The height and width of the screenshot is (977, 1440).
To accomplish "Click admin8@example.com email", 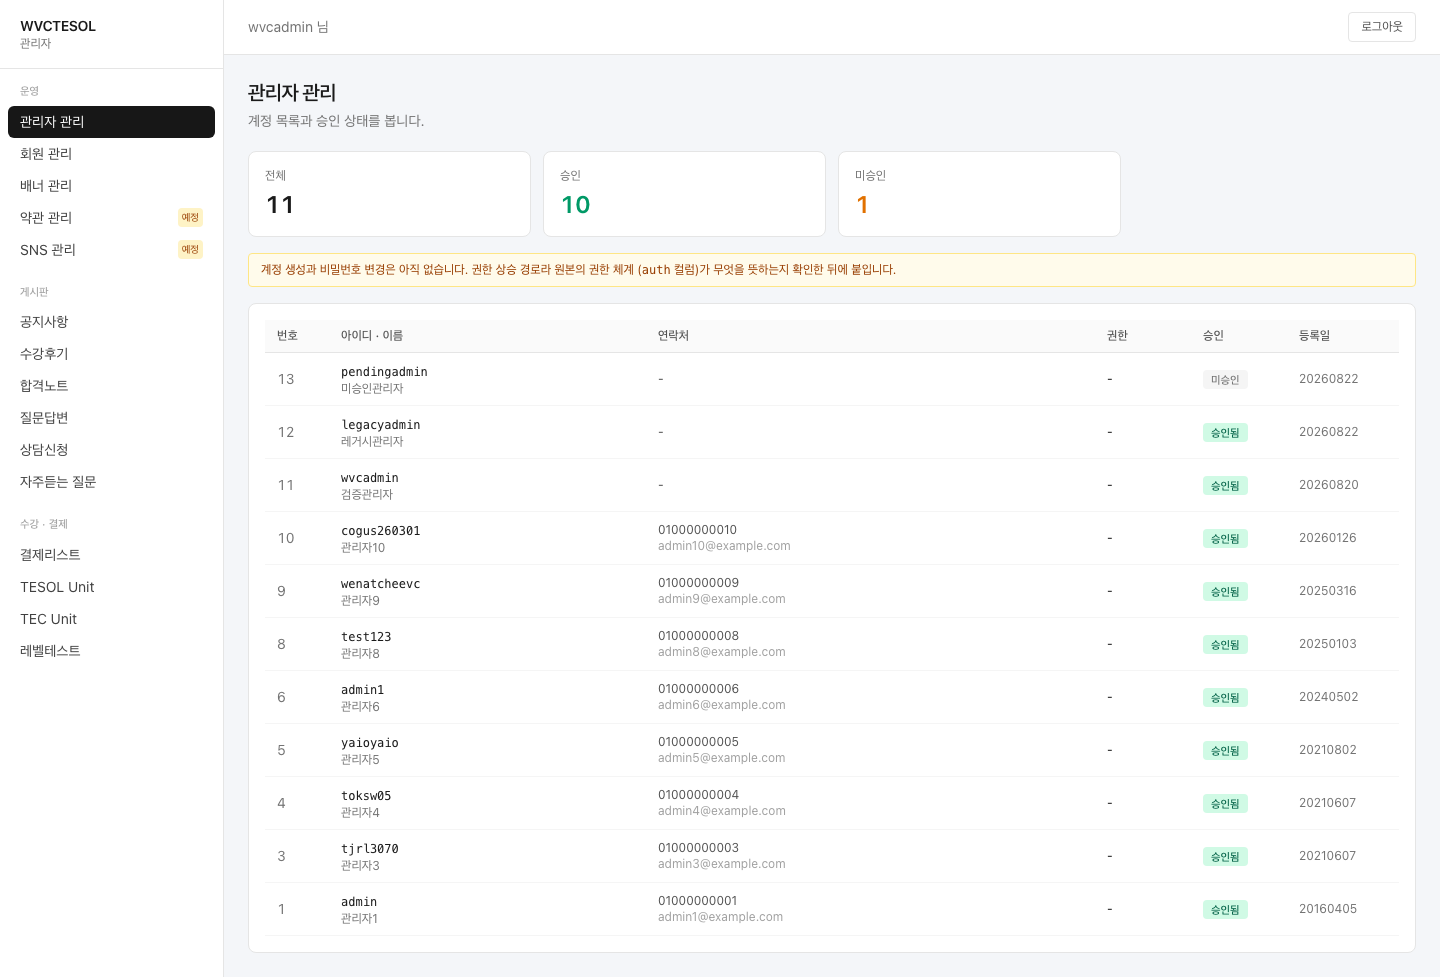I will (x=722, y=652).
